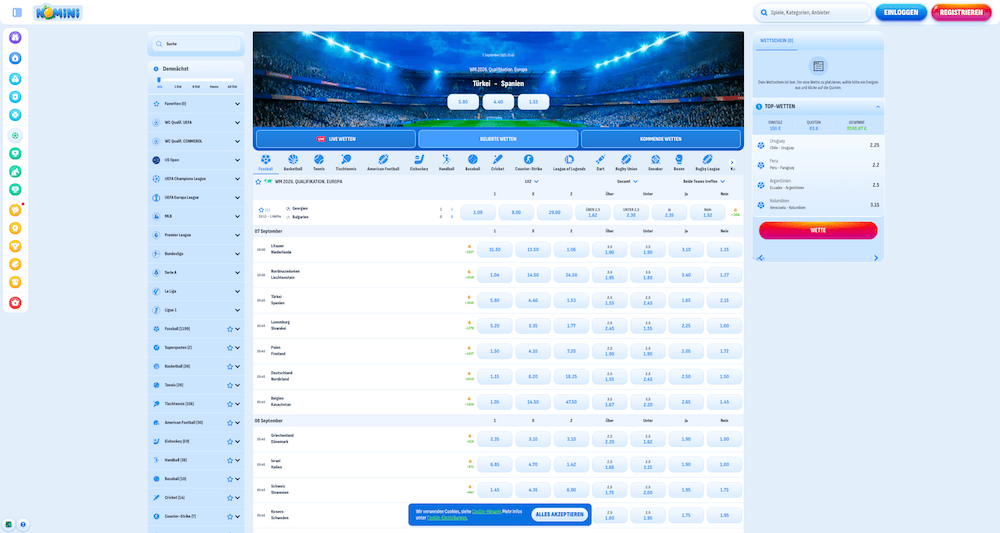The height and width of the screenshot is (533, 1000).
Task: Collapse the Top-Wetten panel
Action: [877, 105]
